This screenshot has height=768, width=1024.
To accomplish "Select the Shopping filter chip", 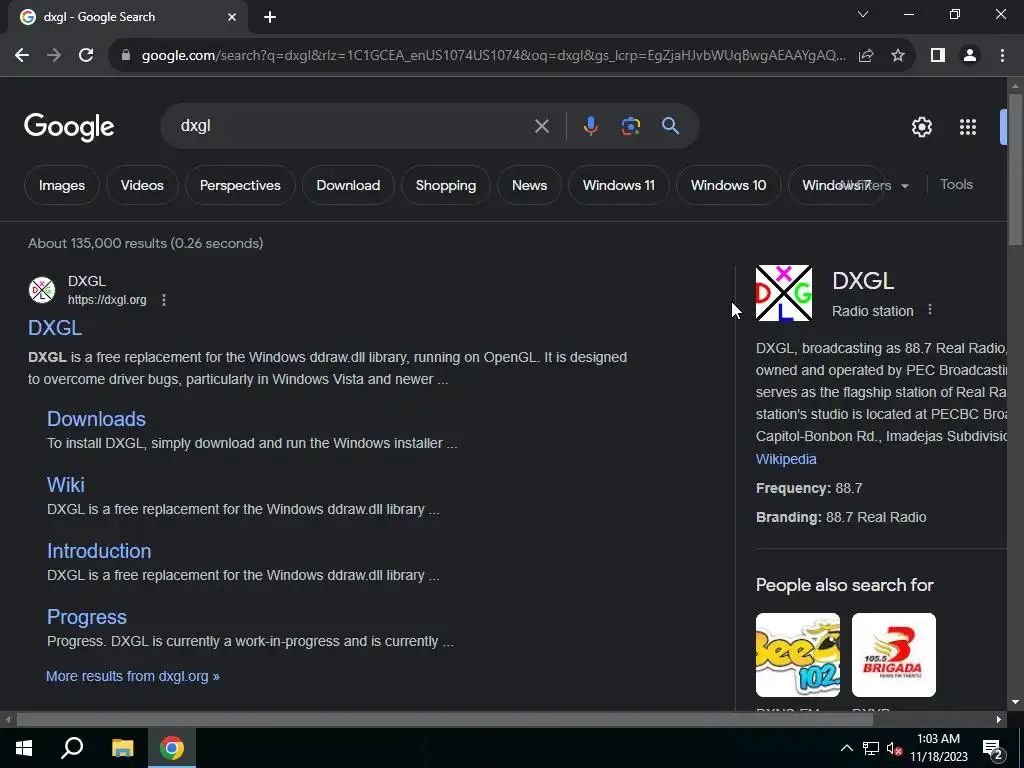I will pyautogui.click(x=446, y=185).
